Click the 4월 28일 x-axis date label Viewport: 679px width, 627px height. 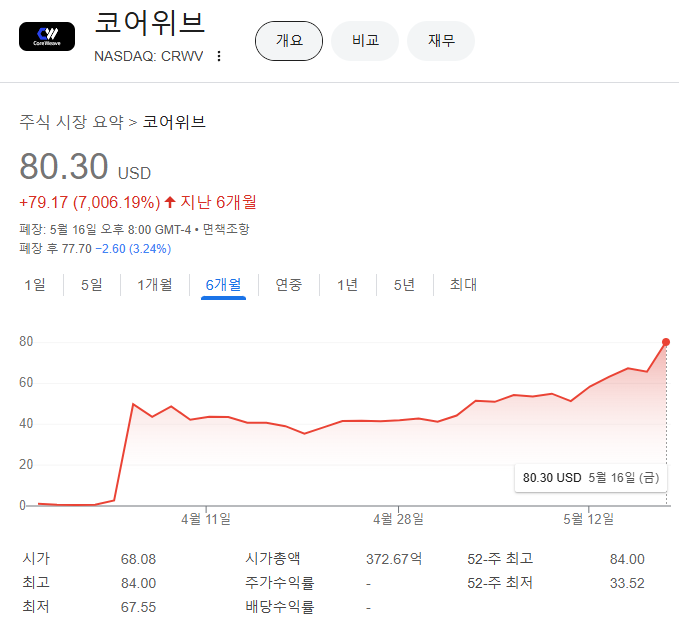[398, 519]
